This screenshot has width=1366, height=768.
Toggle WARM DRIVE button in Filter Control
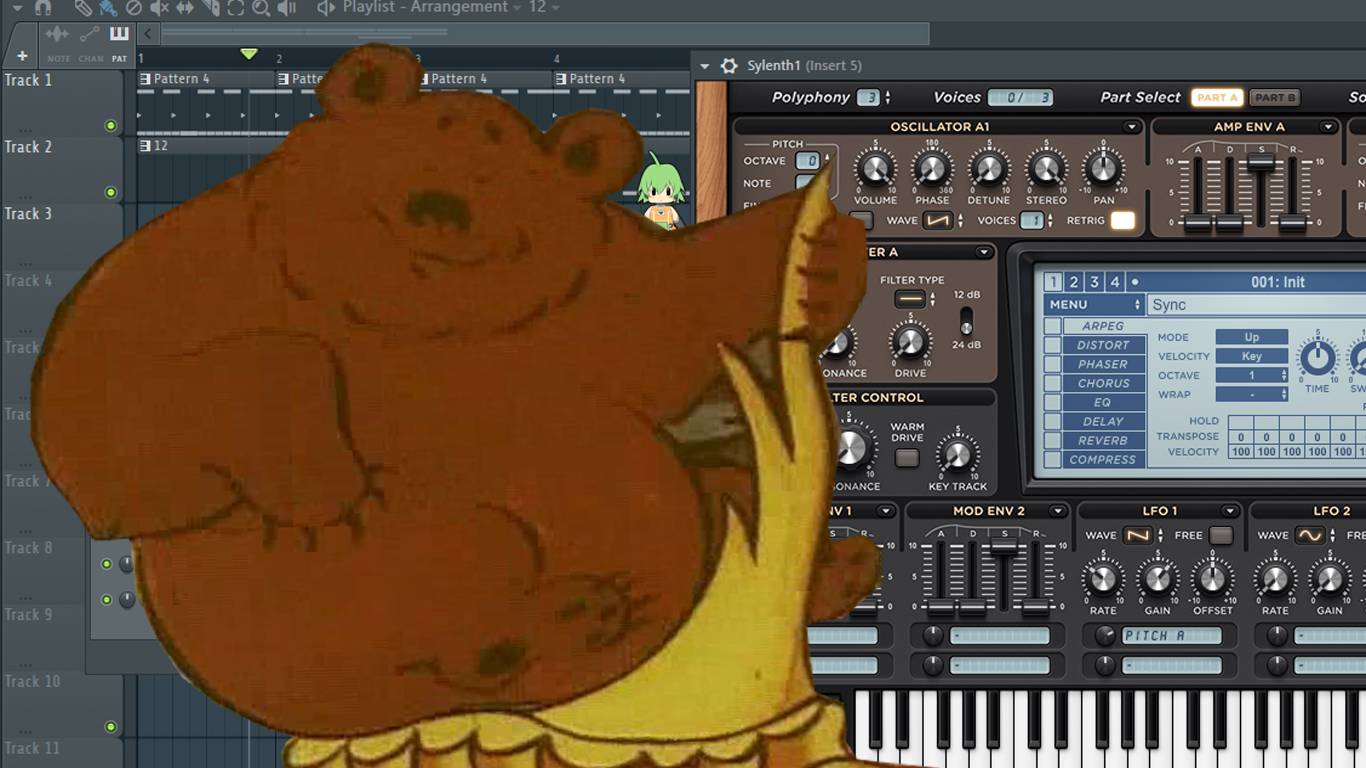tap(907, 458)
